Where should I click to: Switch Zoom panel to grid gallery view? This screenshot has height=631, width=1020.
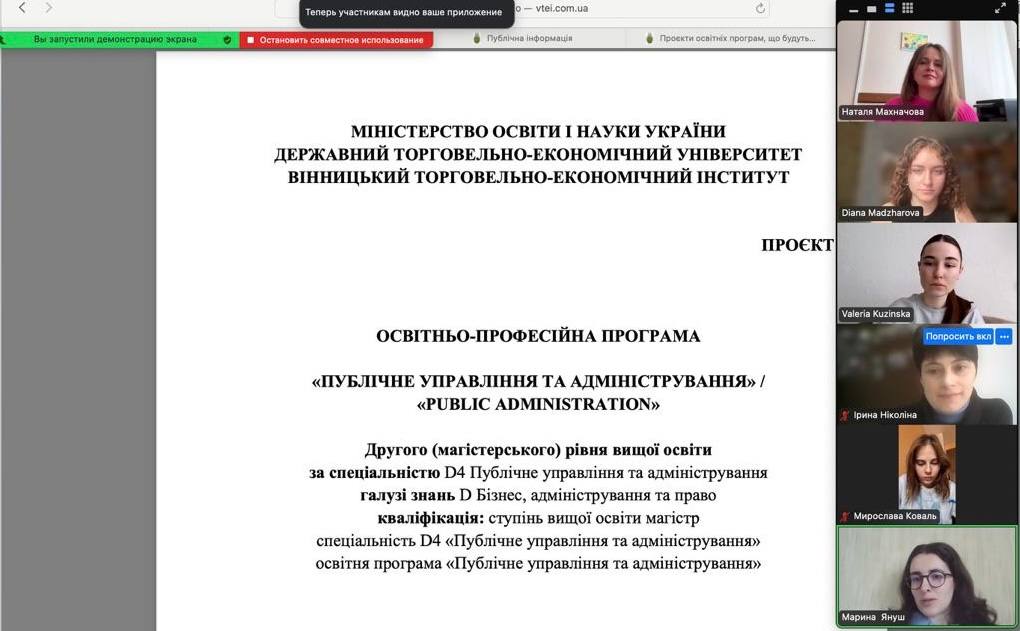[x=908, y=8]
